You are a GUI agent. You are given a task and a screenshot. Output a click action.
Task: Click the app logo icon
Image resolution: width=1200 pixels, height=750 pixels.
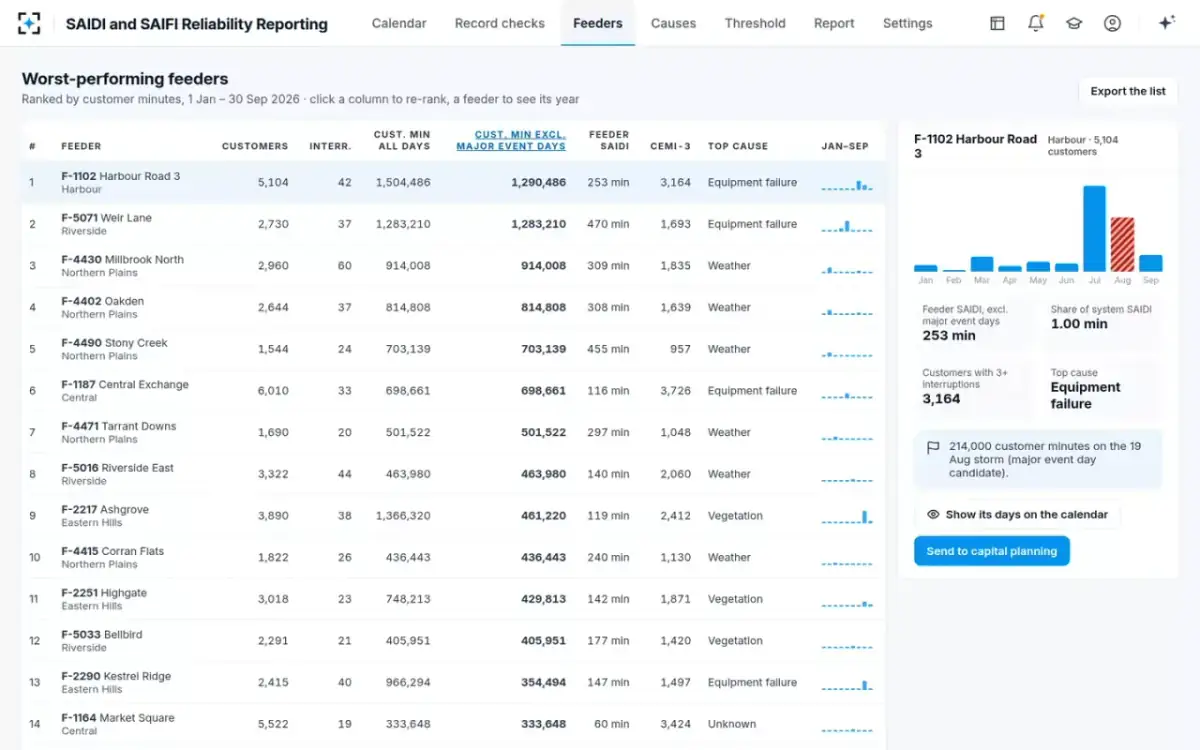click(x=30, y=23)
